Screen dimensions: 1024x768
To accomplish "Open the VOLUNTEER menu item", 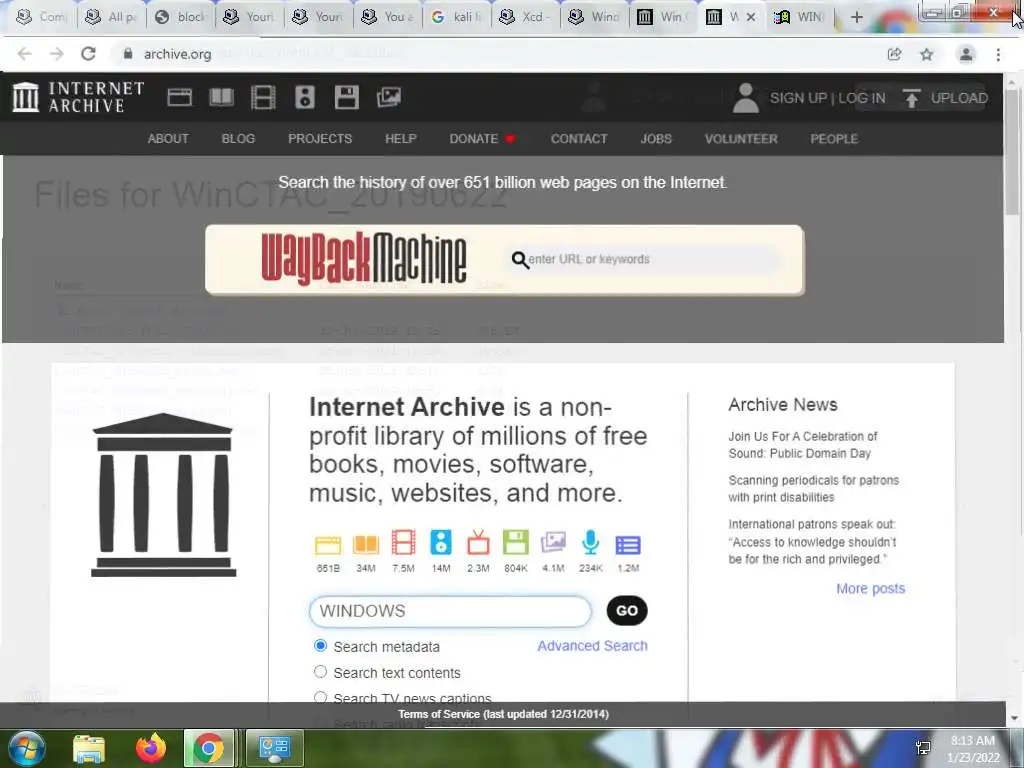I will coord(741,138).
